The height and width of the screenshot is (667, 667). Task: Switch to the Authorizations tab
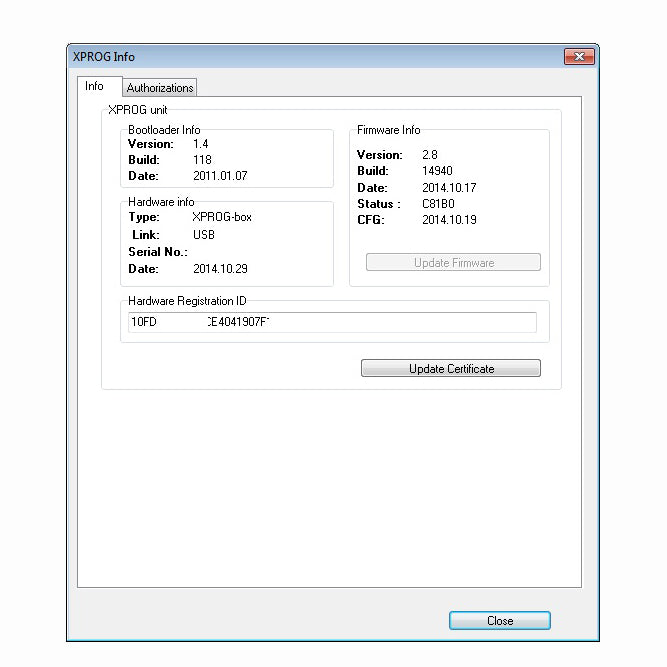tap(160, 88)
